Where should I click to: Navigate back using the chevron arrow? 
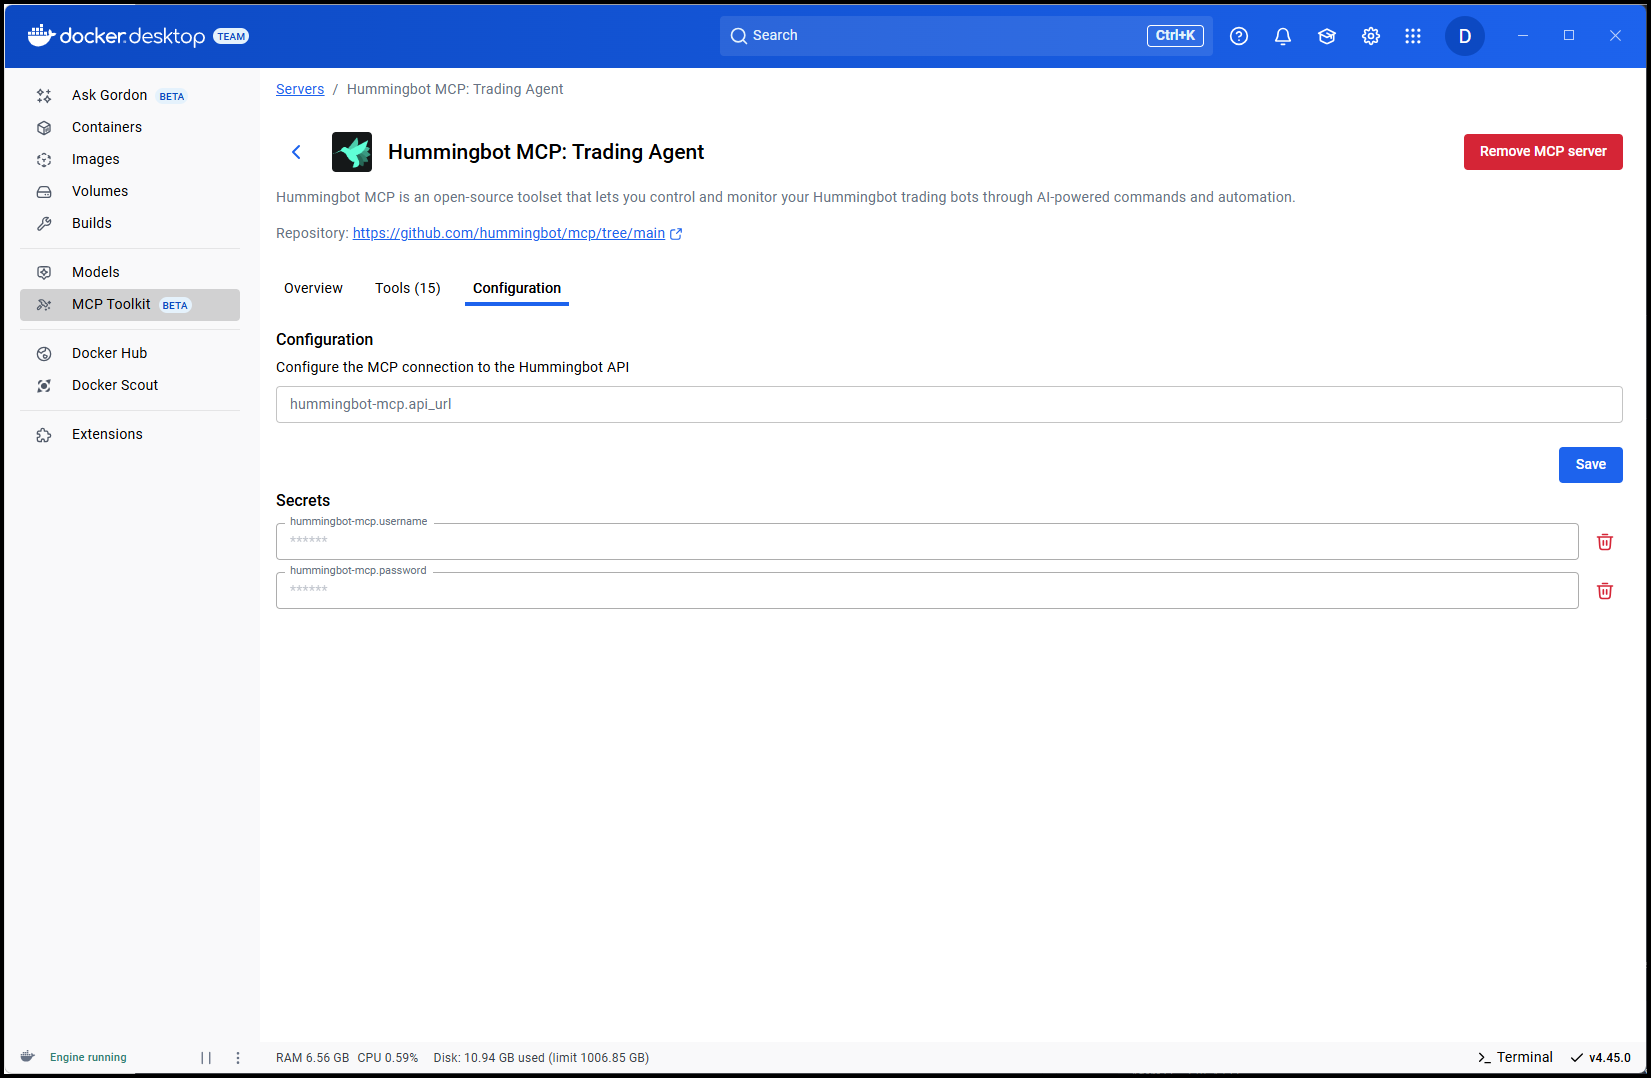tap(296, 152)
